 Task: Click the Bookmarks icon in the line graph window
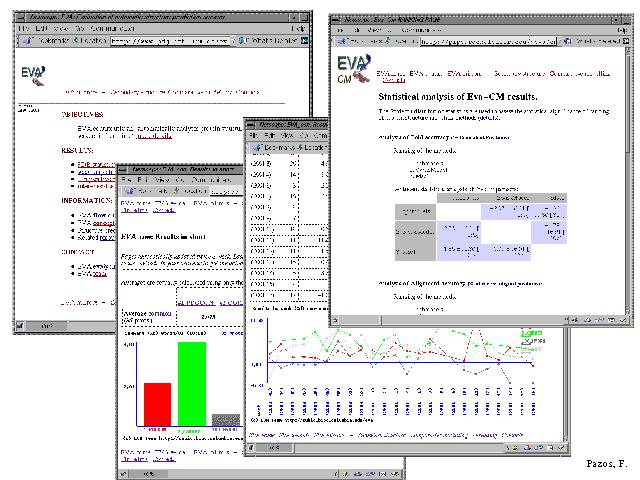(257, 147)
